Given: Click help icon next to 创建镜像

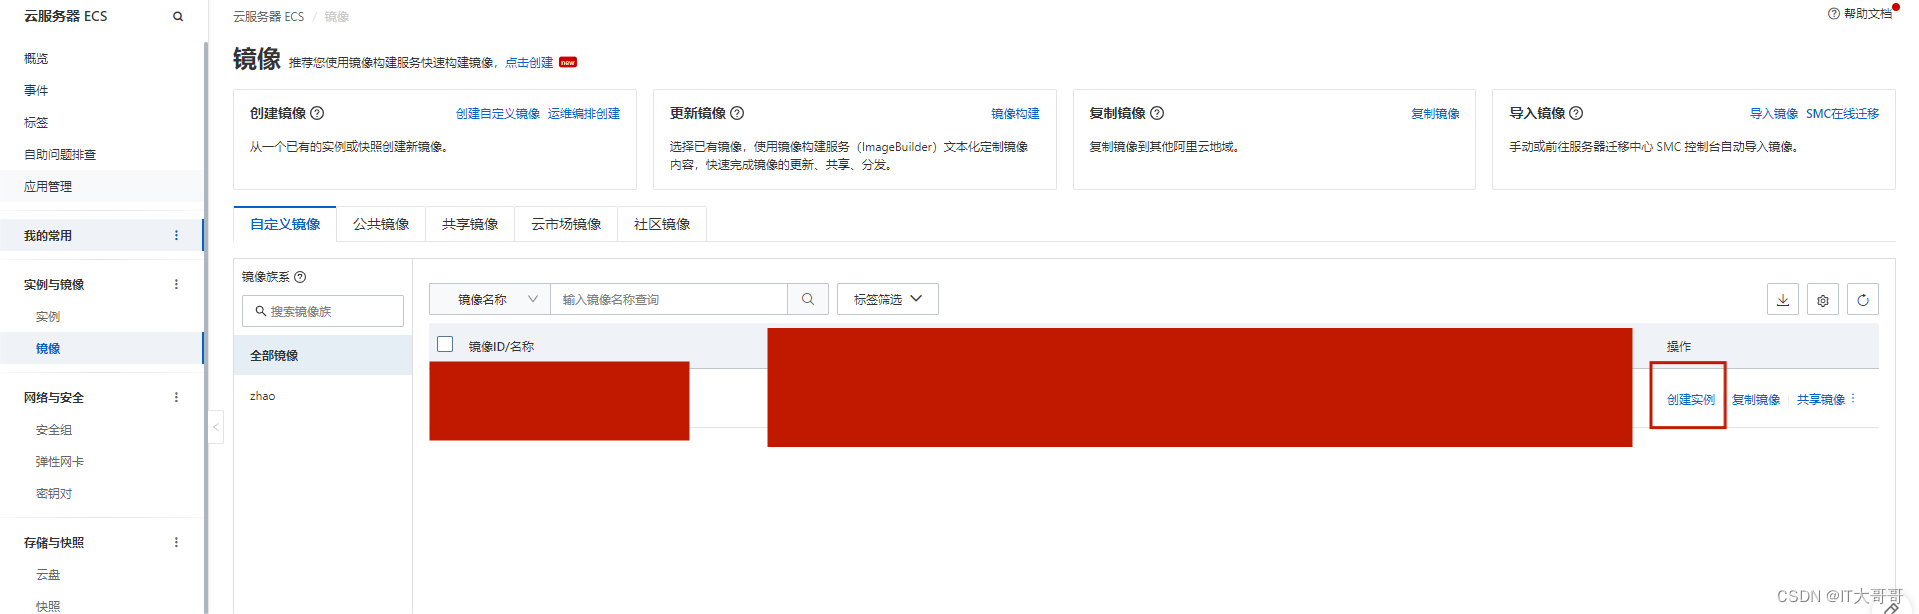Looking at the screenshot, I should click(x=317, y=113).
